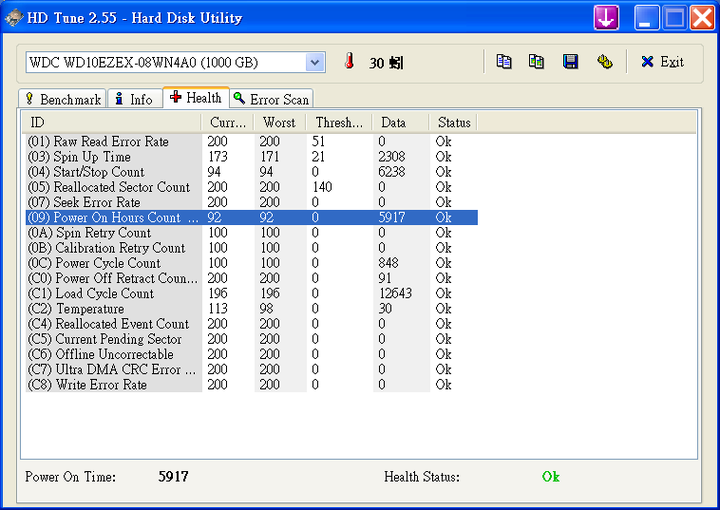The height and width of the screenshot is (510, 720).
Task: Click the purple download arrow title bar button
Action: tap(606, 18)
